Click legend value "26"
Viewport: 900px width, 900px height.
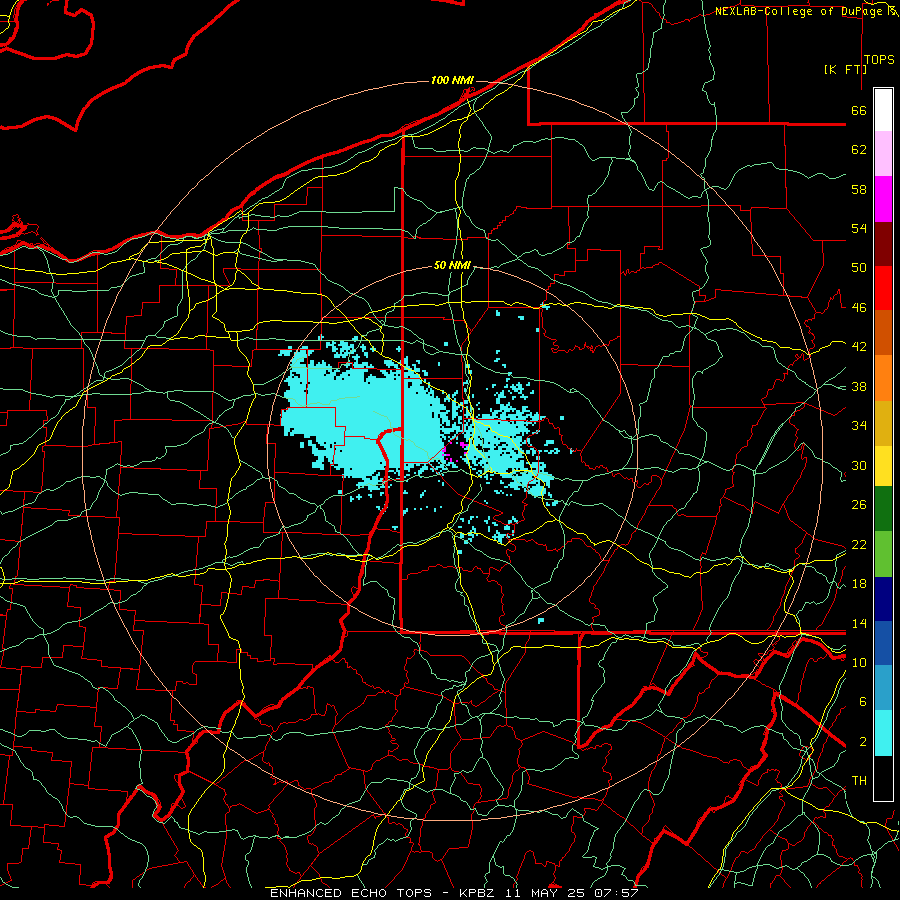[x=859, y=505]
